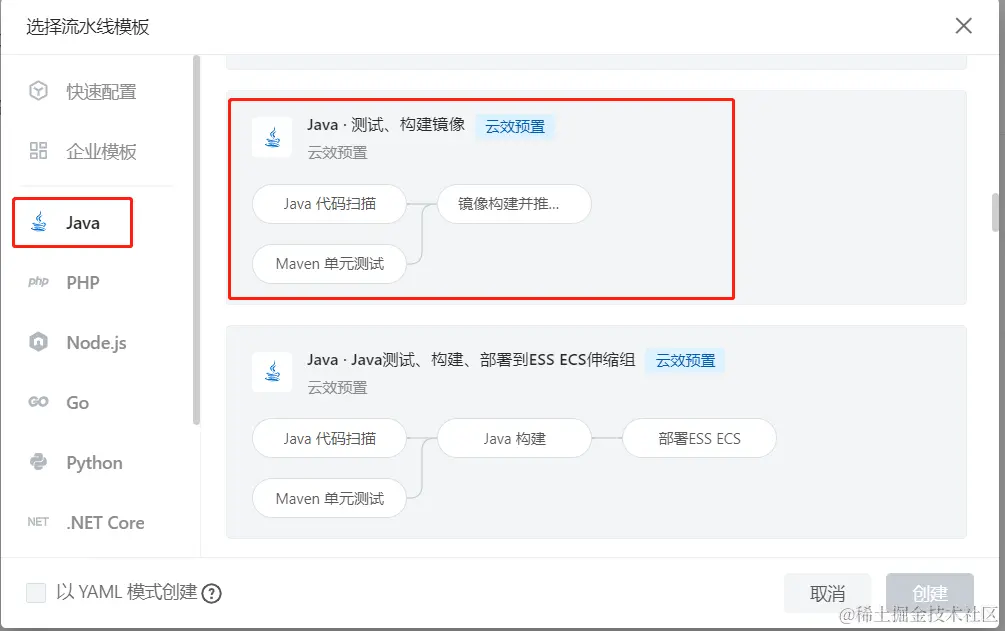This screenshot has height=631, width=1005.
Task: Click the 取消 button
Action: (828, 592)
